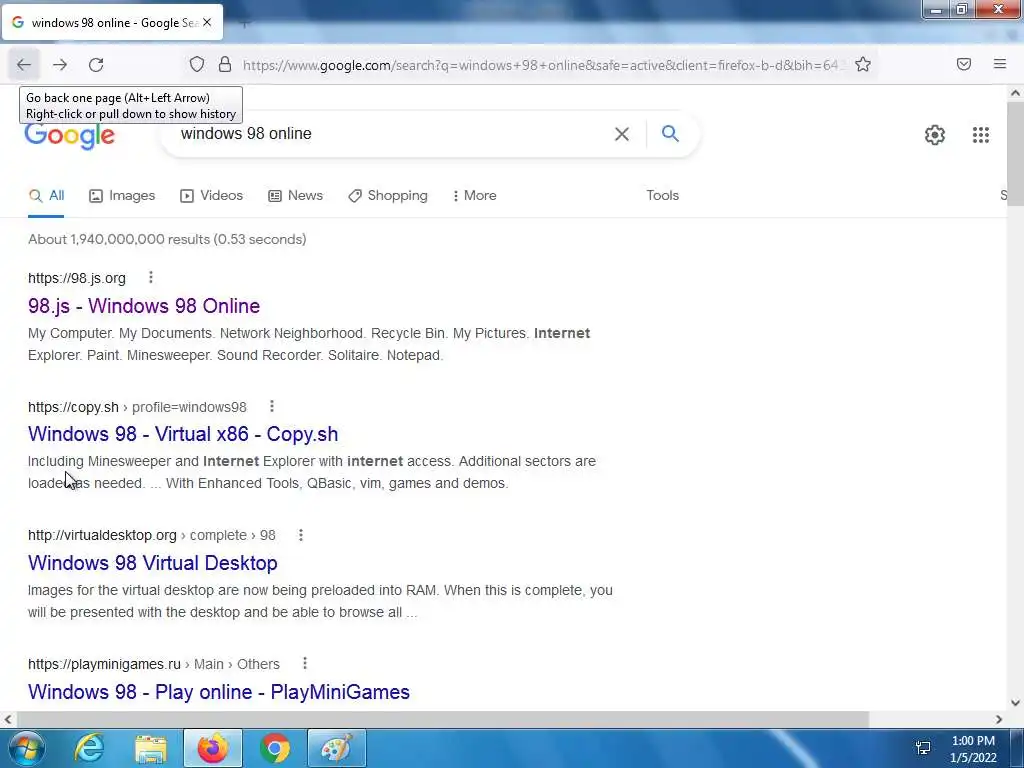Switch to Shopping results
The width and height of the screenshot is (1024, 768).
click(388, 195)
